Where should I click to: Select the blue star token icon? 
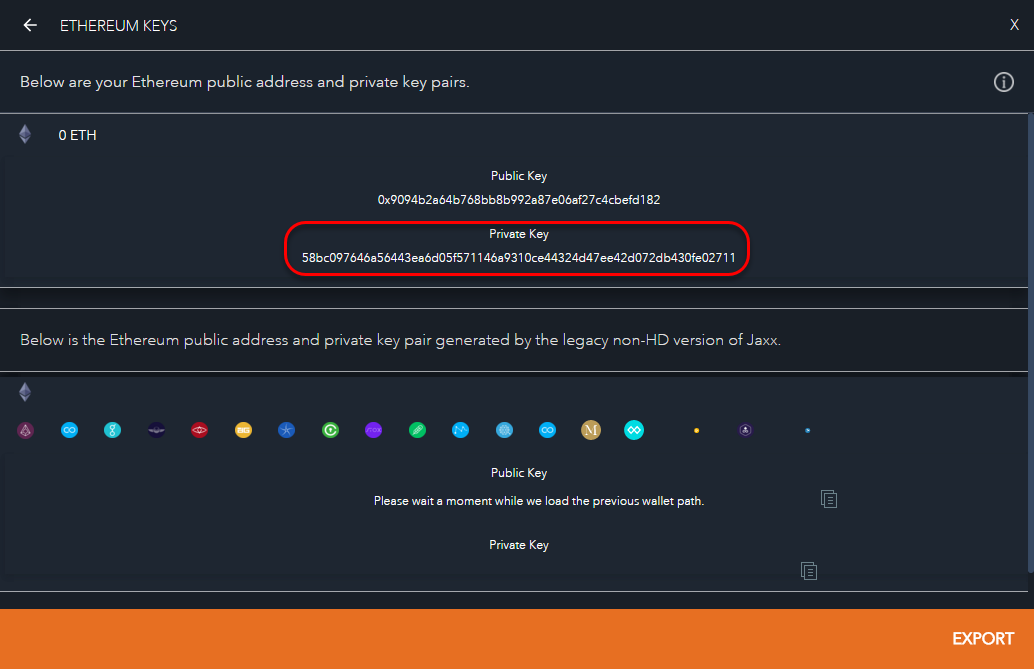point(287,430)
